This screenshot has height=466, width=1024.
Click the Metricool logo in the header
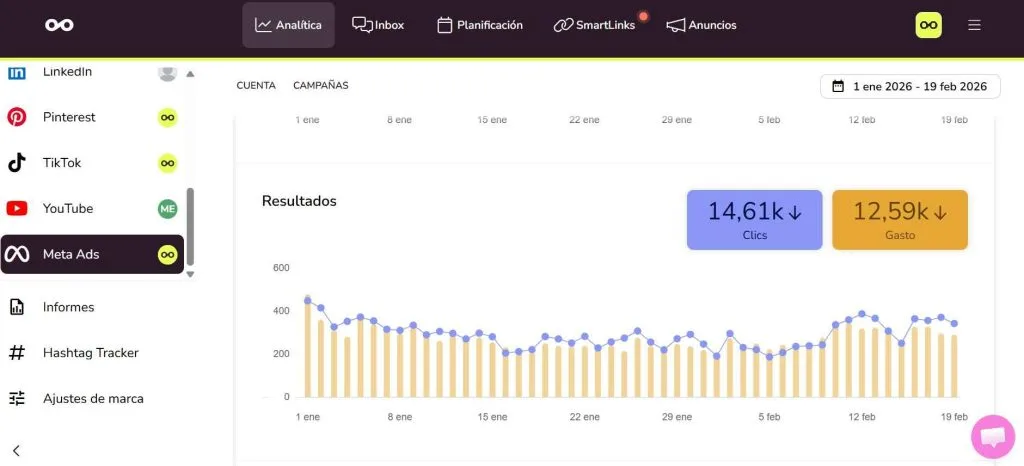tap(59, 25)
